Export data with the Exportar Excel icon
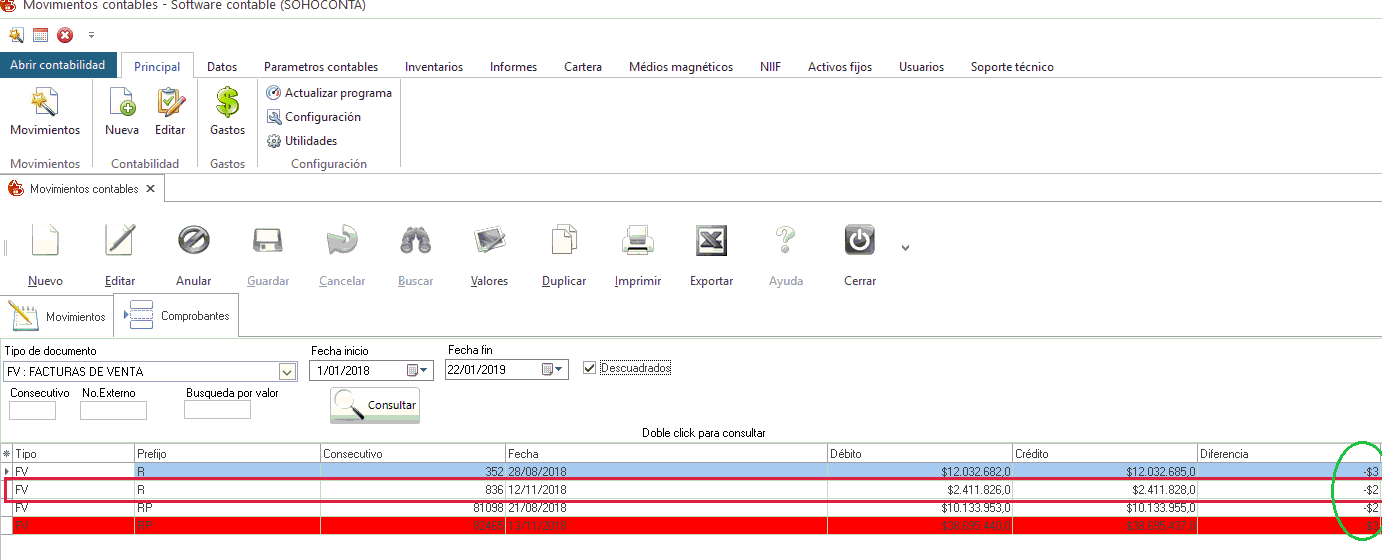This screenshot has width=1382, height=560. coord(711,241)
